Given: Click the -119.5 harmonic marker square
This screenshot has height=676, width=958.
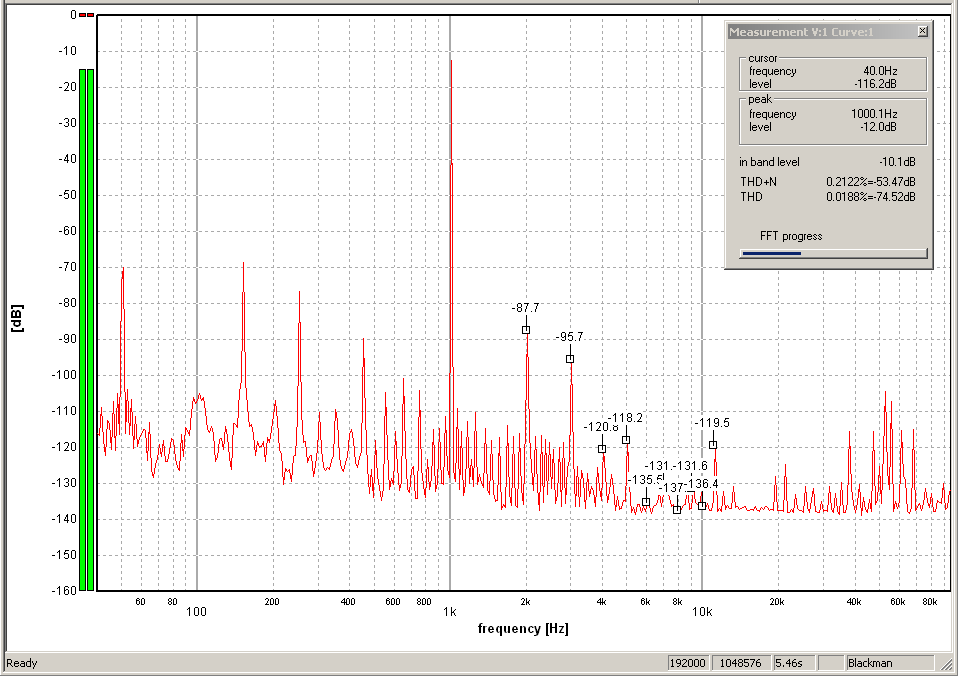Looking at the screenshot, I should [x=713, y=445].
